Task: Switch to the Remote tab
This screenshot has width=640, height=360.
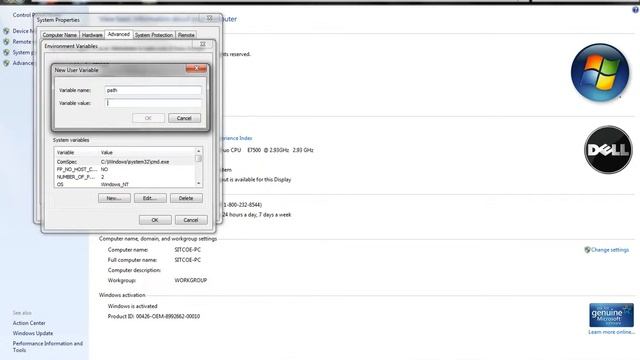Action: click(186, 35)
